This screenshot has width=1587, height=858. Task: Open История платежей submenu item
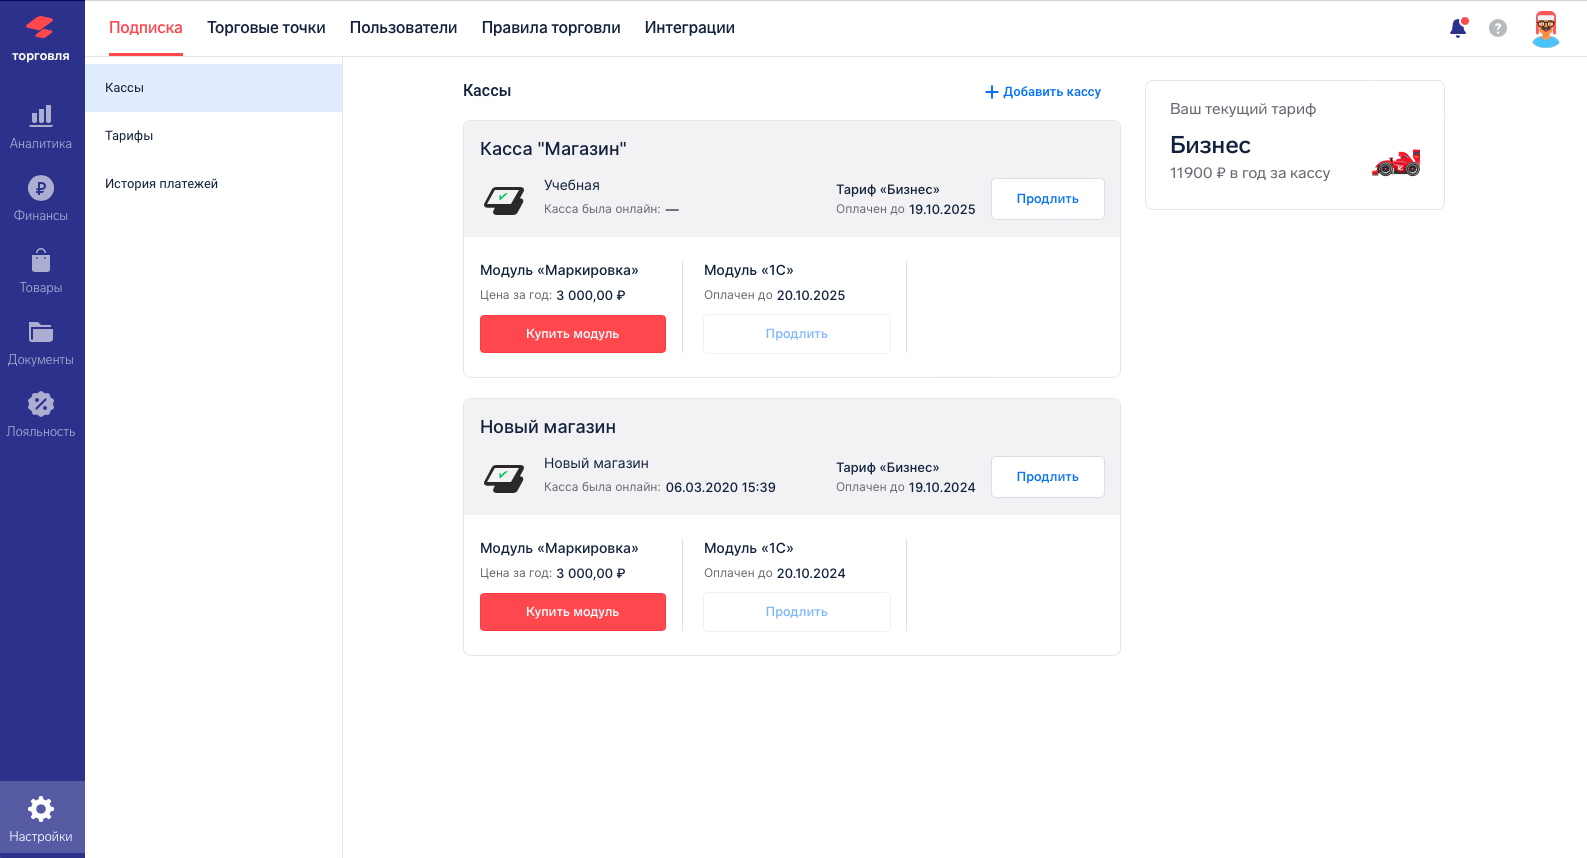click(x=214, y=184)
